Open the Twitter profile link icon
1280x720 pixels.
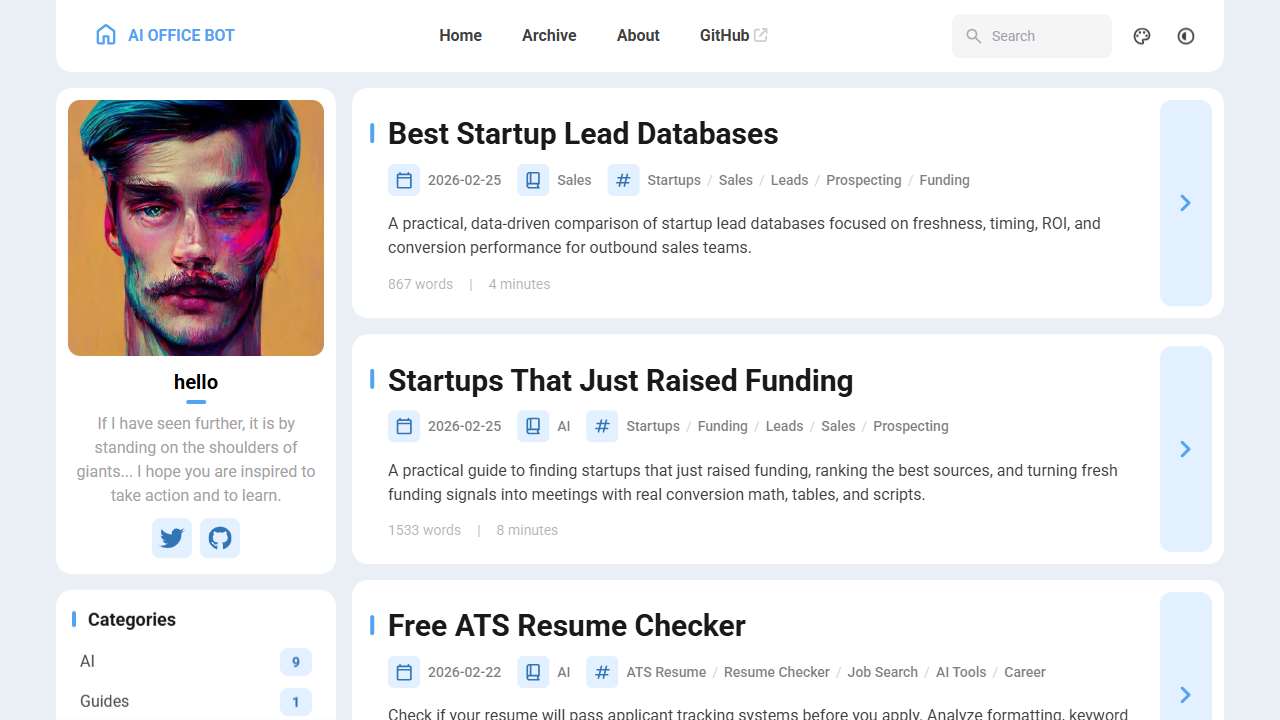pyautogui.click(x=172, y=538)
